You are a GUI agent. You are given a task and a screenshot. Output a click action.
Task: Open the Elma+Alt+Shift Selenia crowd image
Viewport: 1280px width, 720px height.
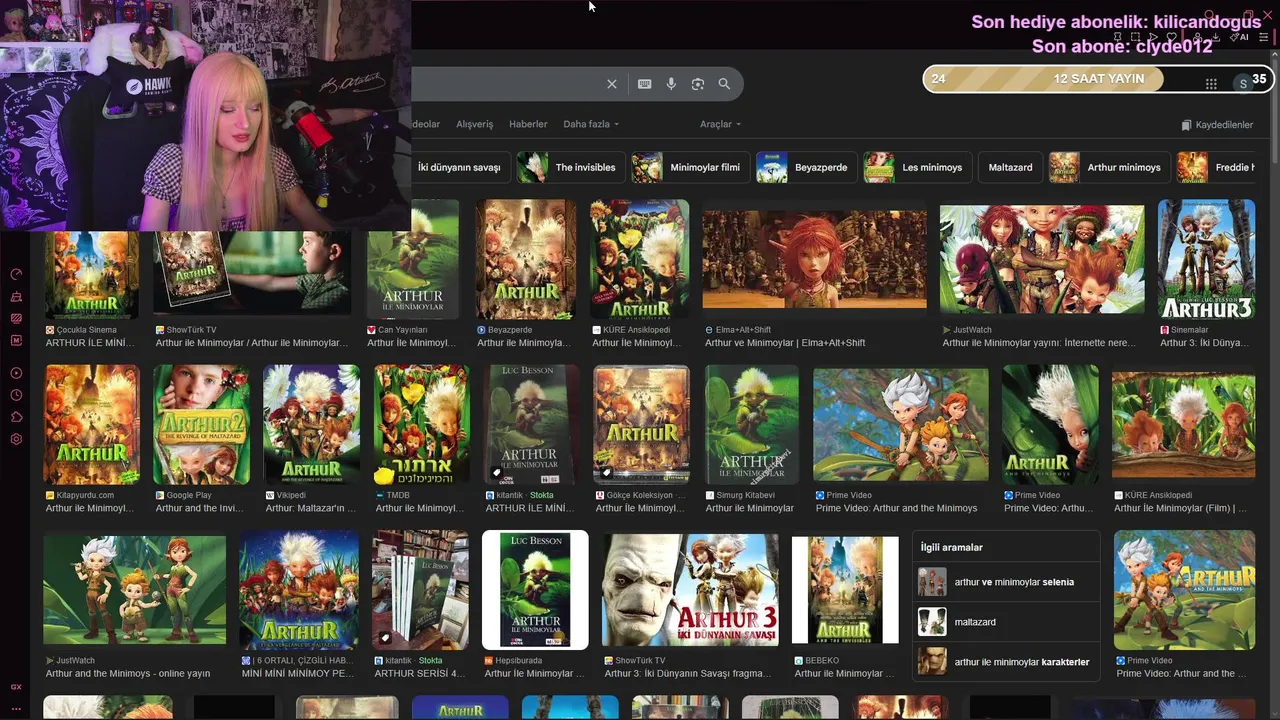click(x=814, y=259)
